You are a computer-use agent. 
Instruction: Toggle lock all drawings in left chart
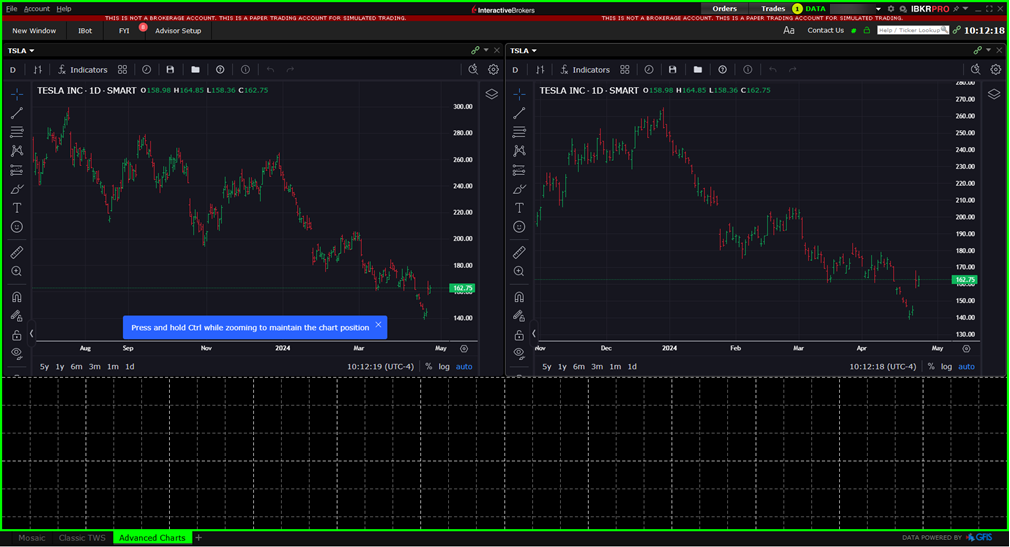[17, 335]
